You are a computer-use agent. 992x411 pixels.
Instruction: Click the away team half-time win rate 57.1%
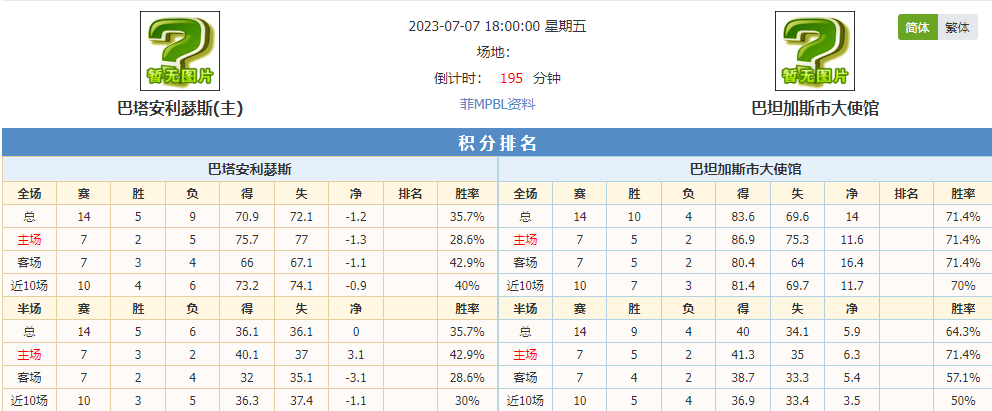click(963, 377)
